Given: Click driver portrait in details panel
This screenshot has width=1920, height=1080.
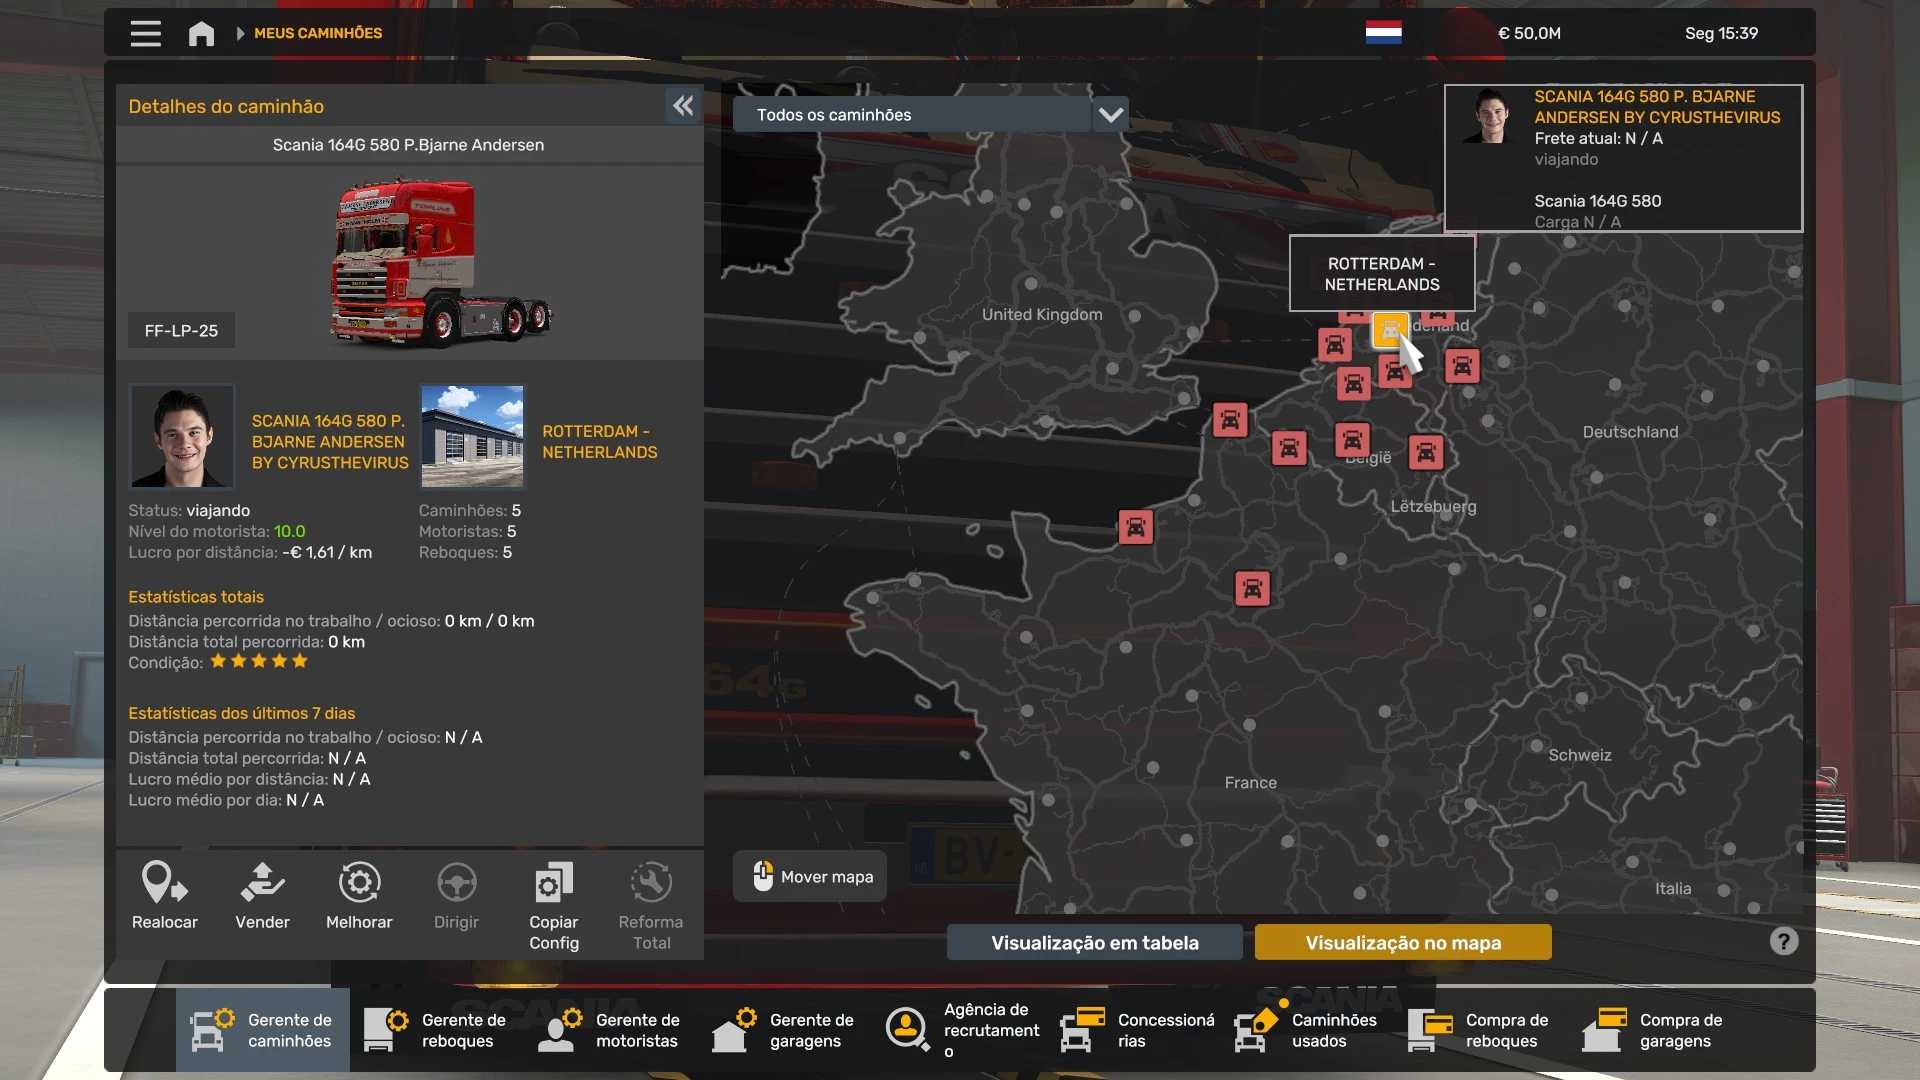Looking at the screenshot, I should pyautogui.click(x=181, y=436).
